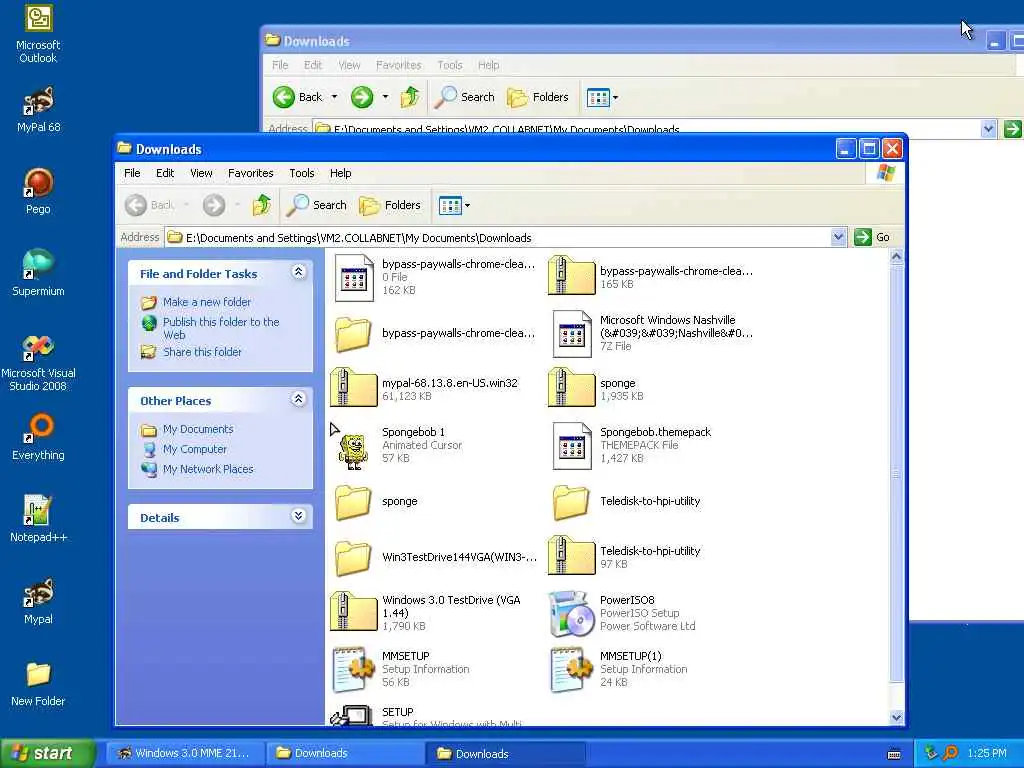Image resolution: width=1024 pixels, height=768 pixels.
Task: Open Favorites menu in rear Downloads window
Action: (398, 65)
